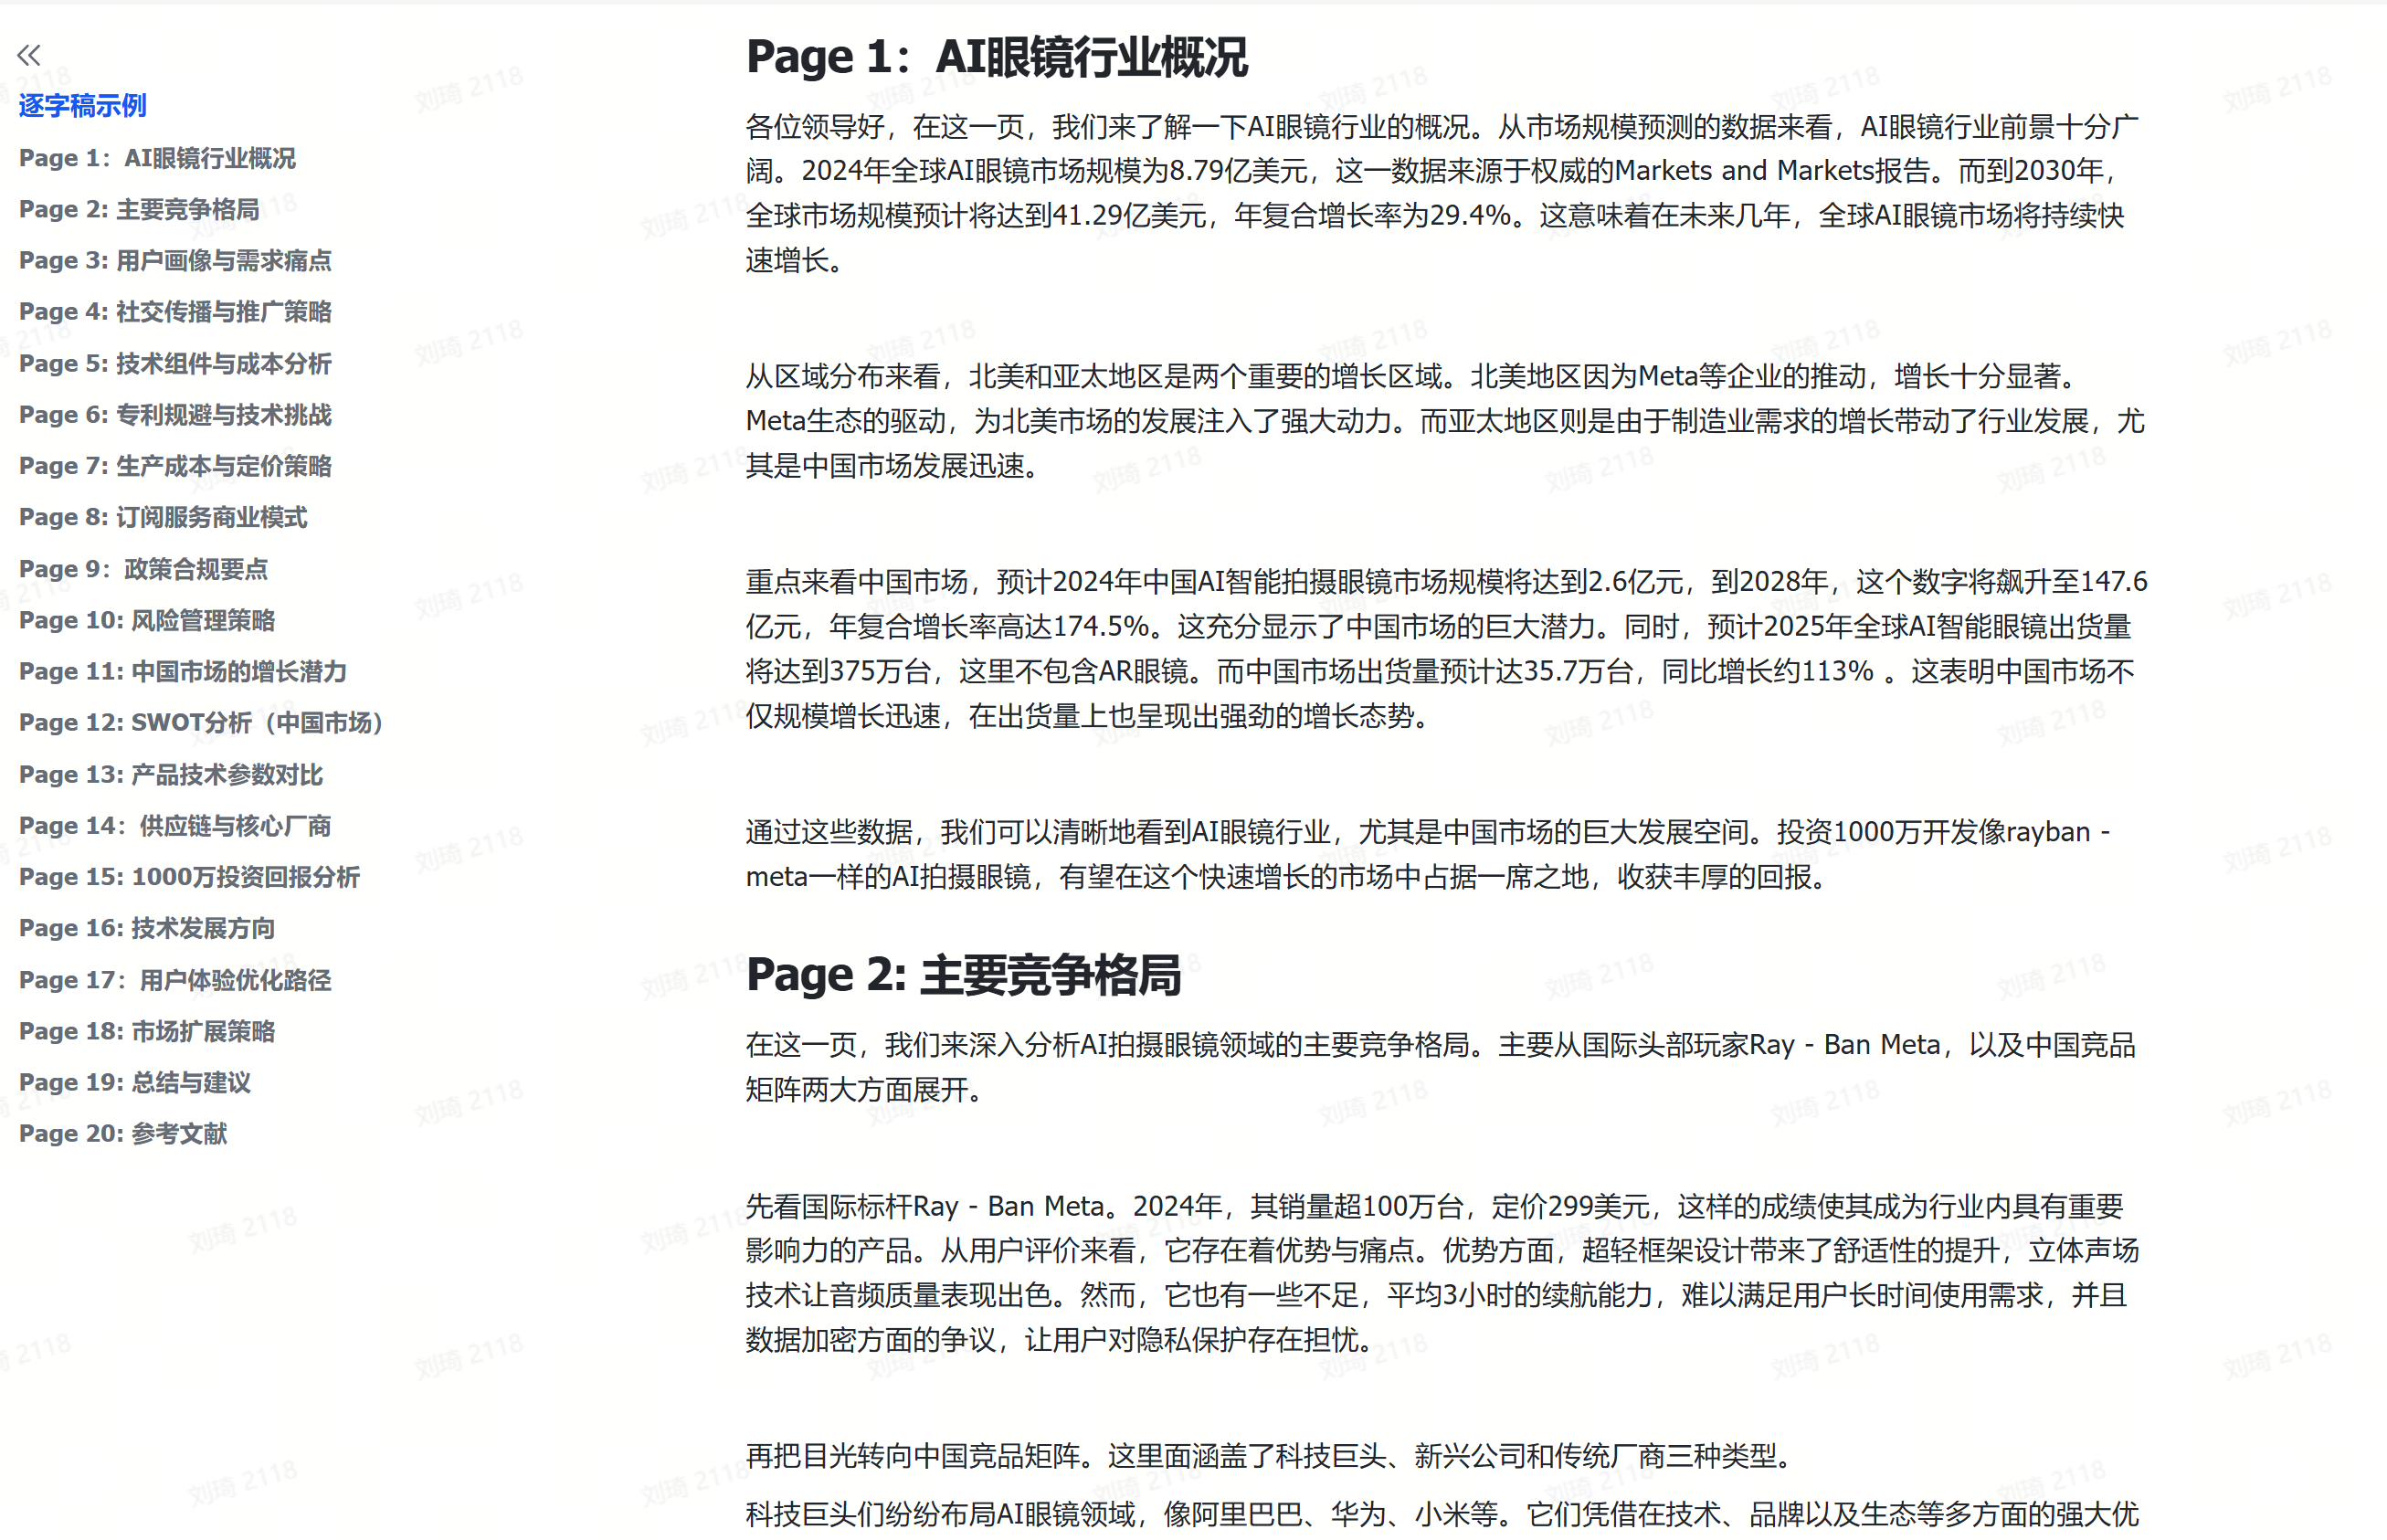Go to Page 8: 订阅服务商业模式
Image resolution: width=2387 pixels, height=1540 pixels.
163,517
